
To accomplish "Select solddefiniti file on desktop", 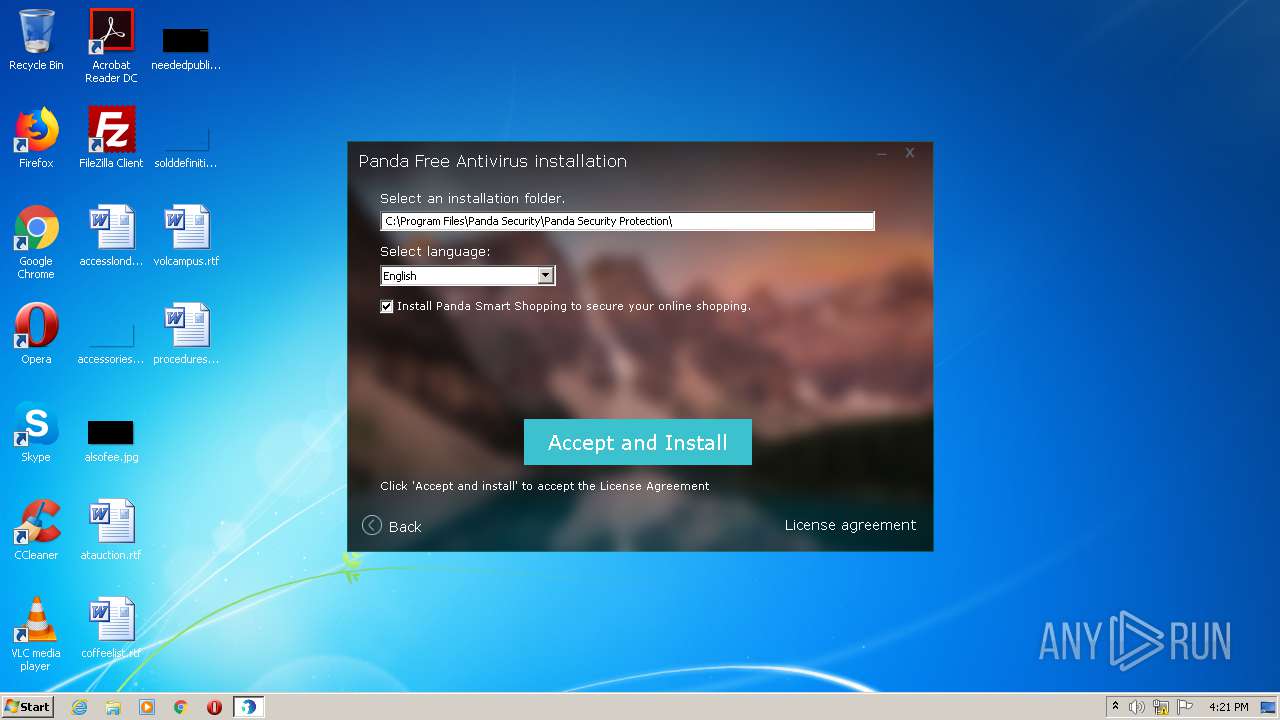I will [186, 146].
